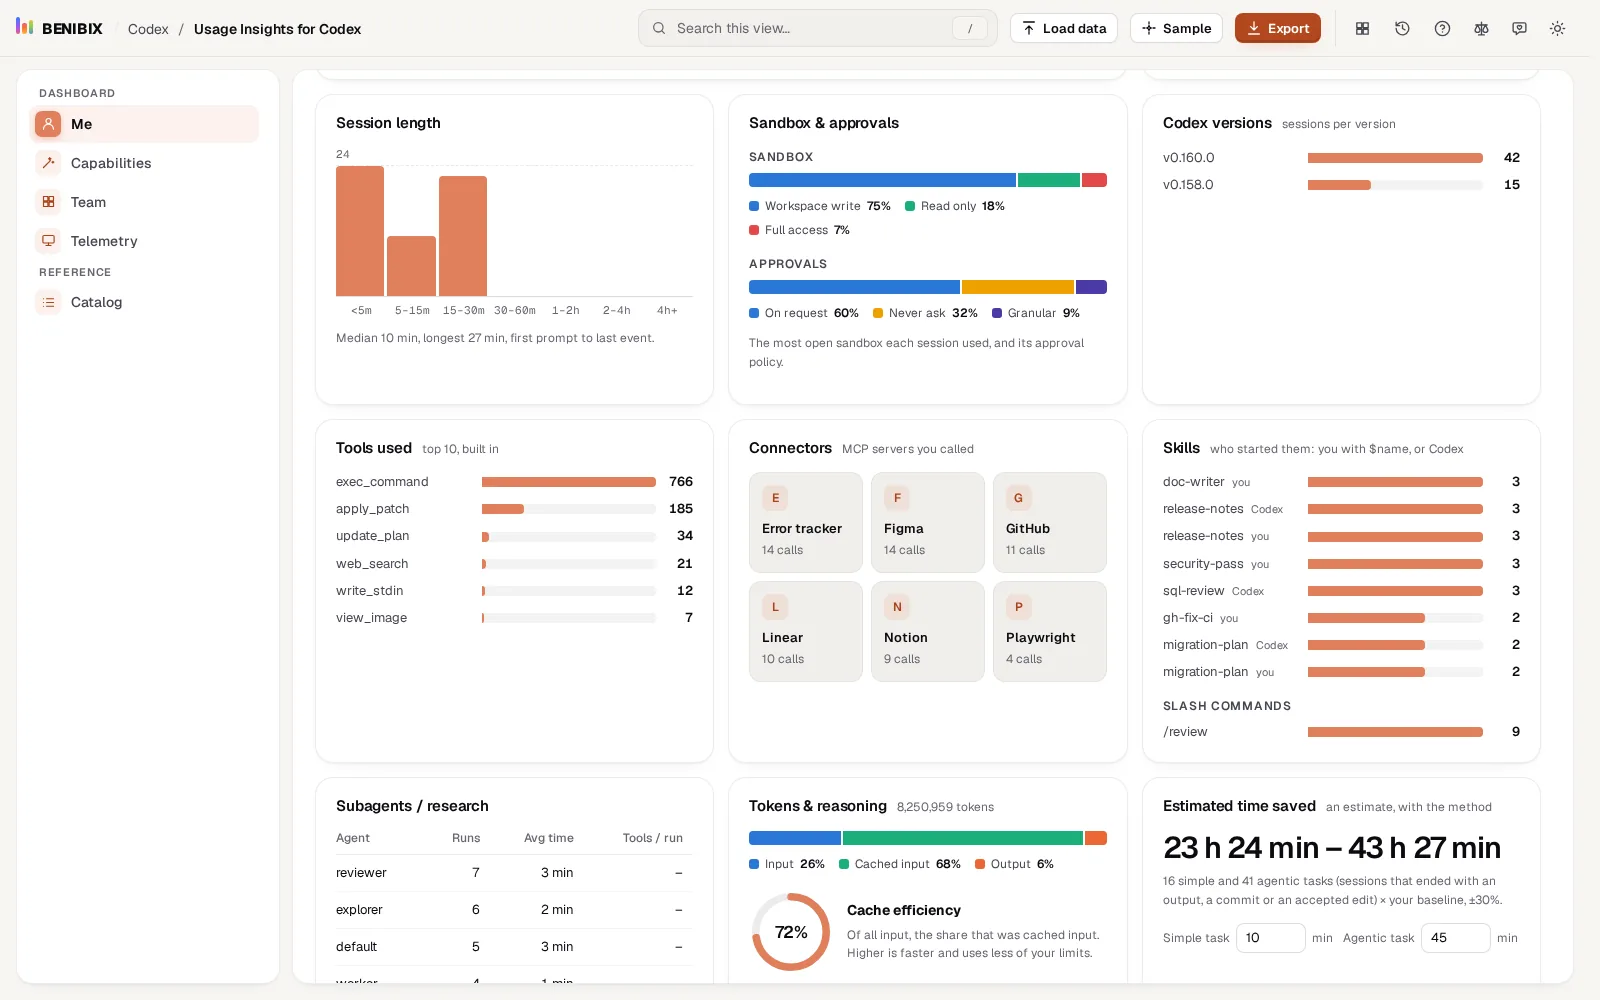
Task: Open the Me dashboard page
Action: coord(144,124)
